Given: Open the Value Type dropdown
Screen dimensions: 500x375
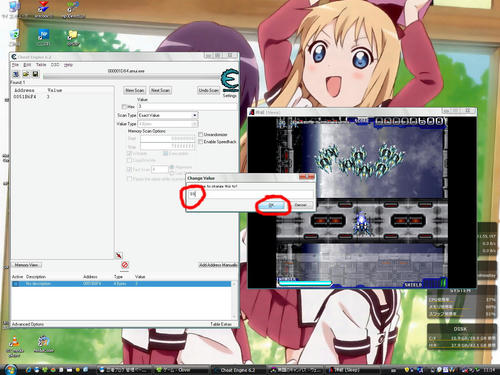Looking at the screenshot, I should click(168, 124).
